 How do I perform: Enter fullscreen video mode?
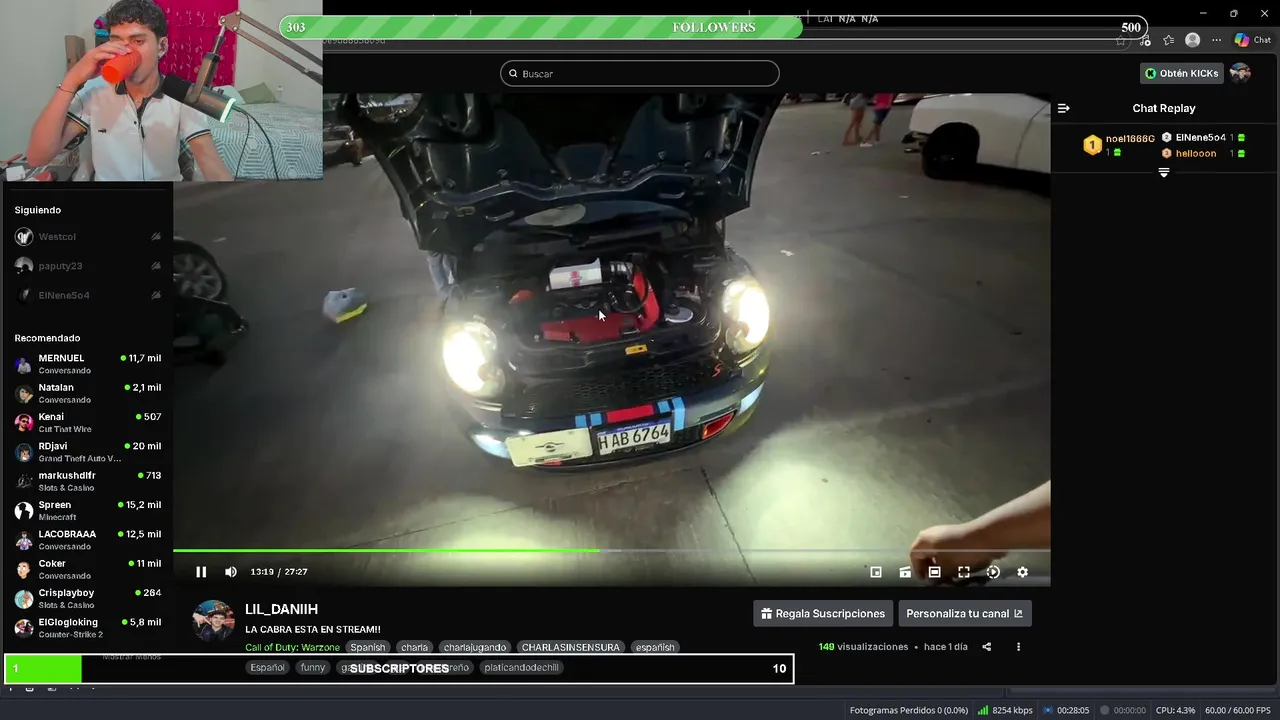click(964, 572)
